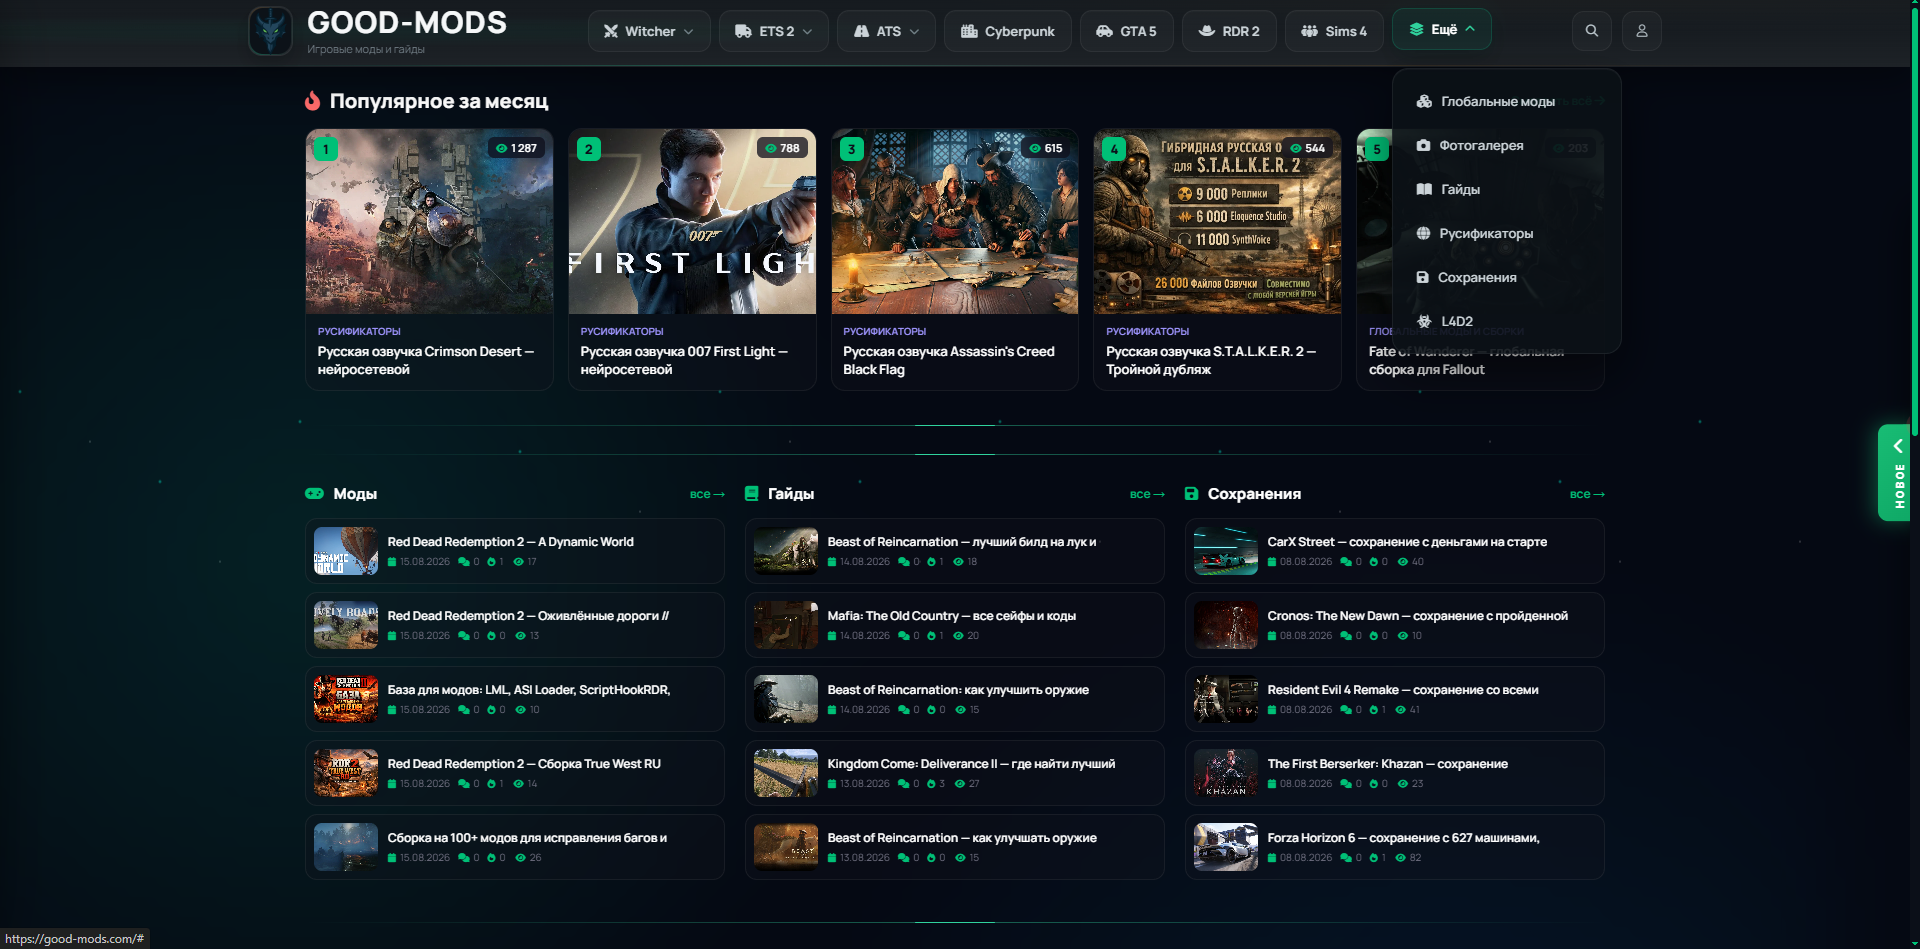Open 'все' link for Сохранения section

[1587, 494]
